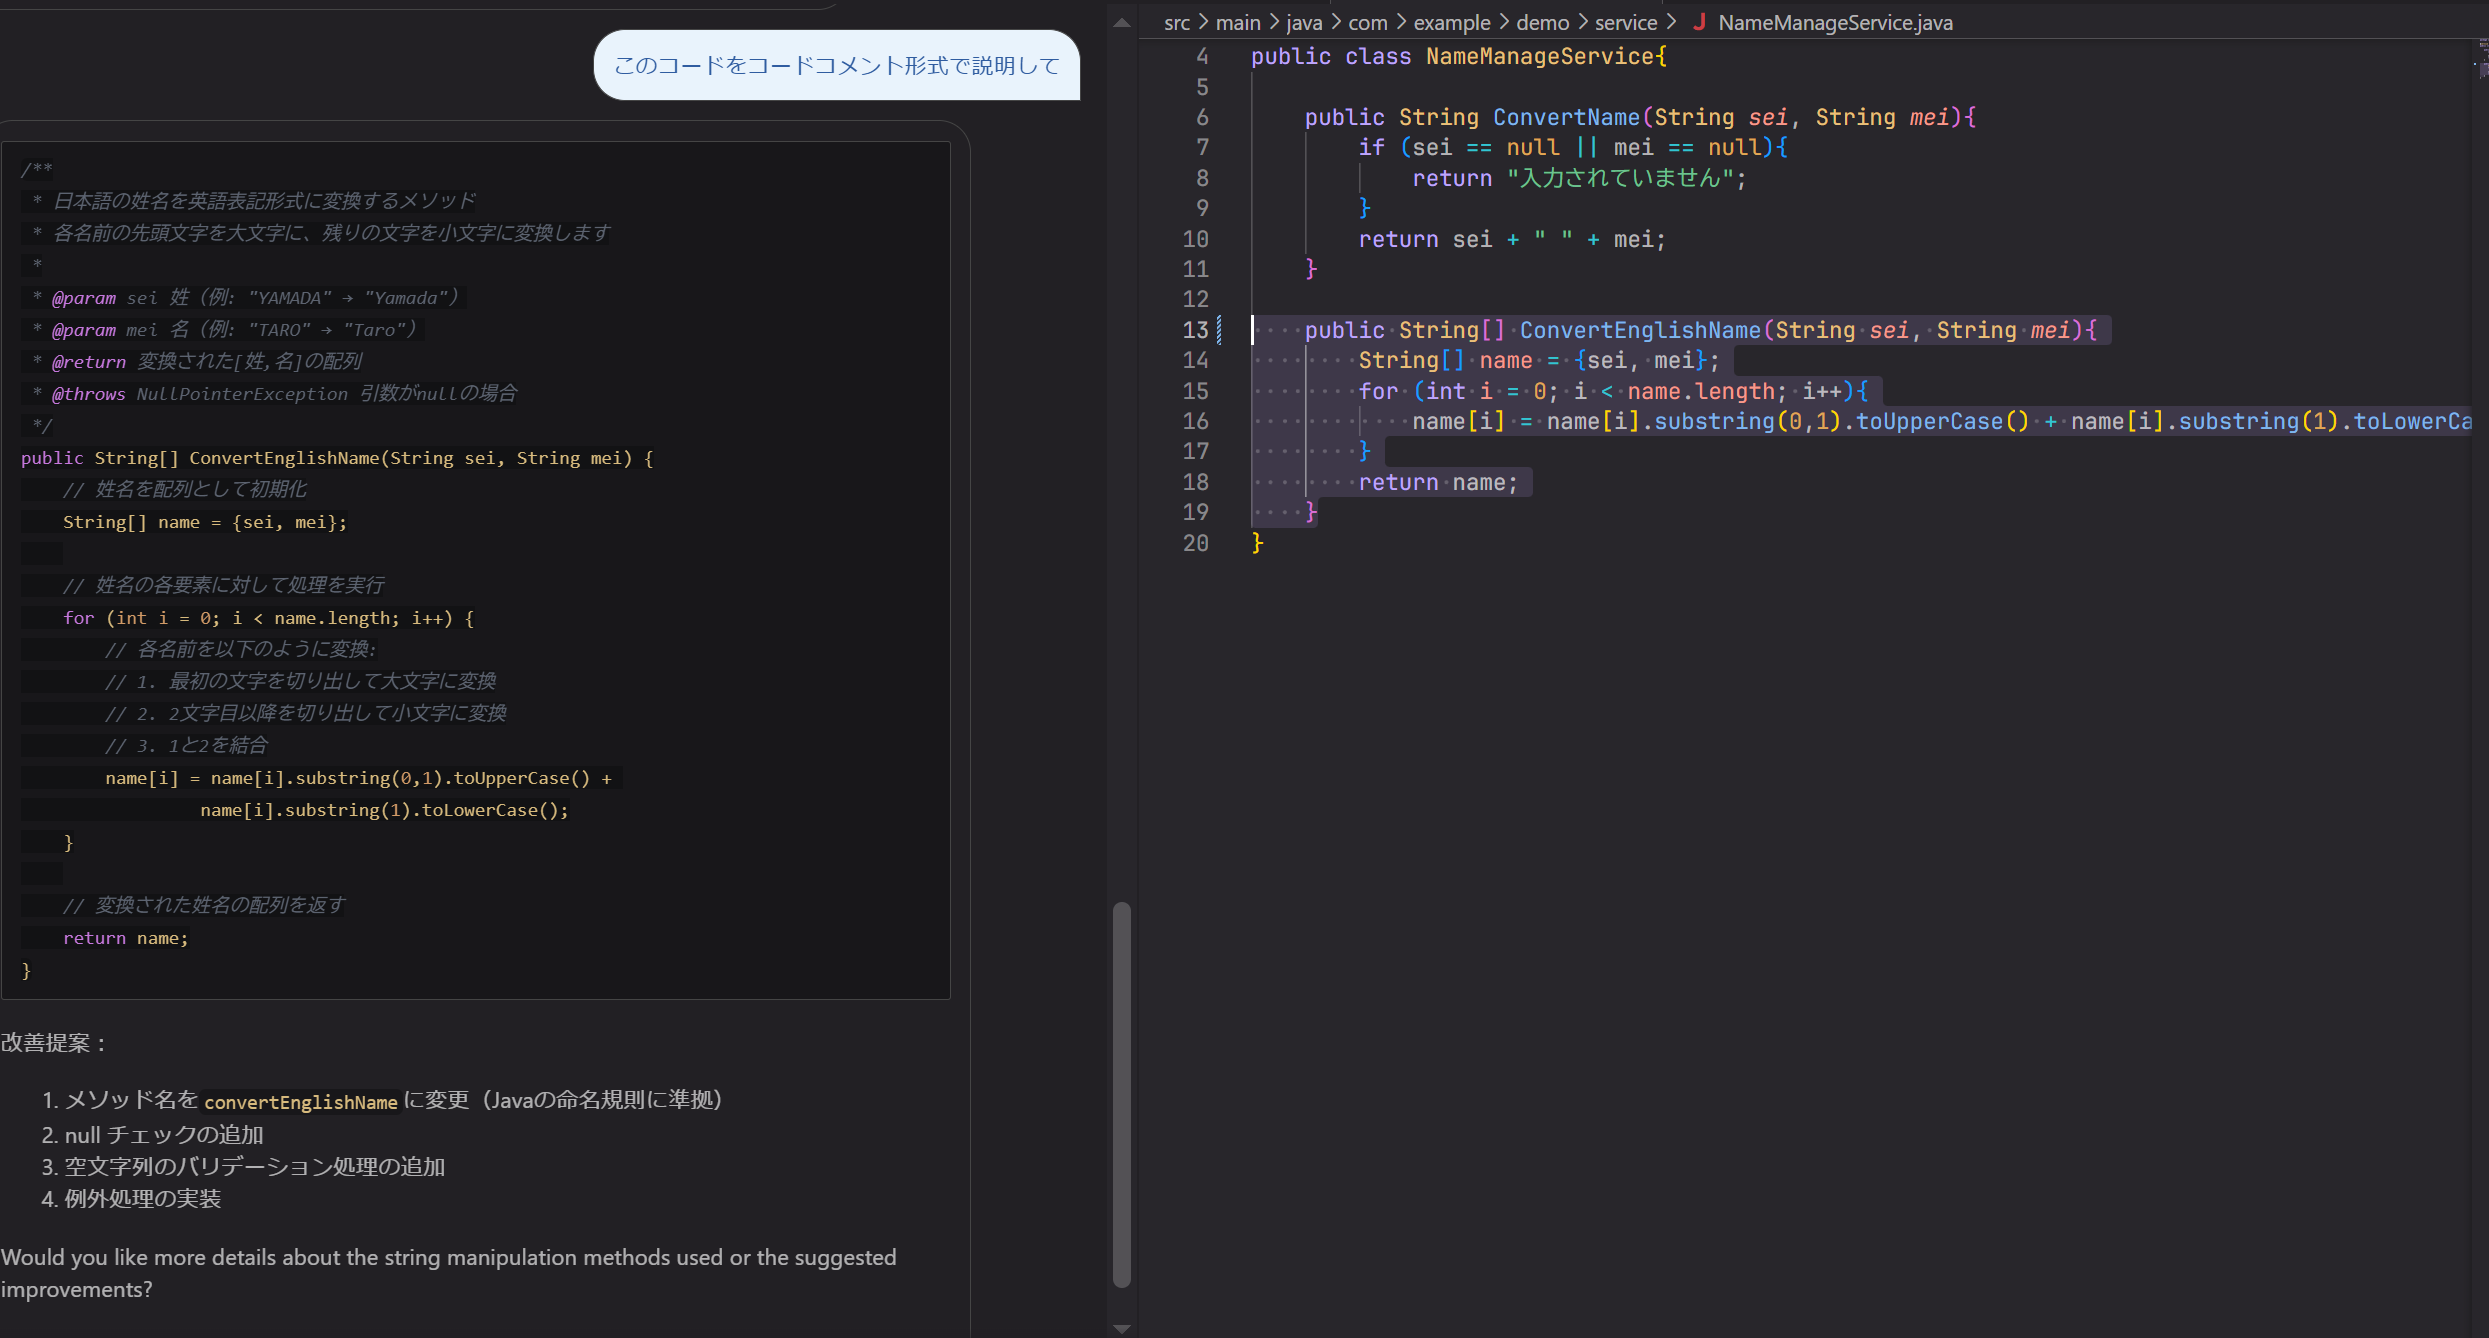Click the chat panel scroll-down arrow
2489x1338 pixels.
click(1122, 1328)
